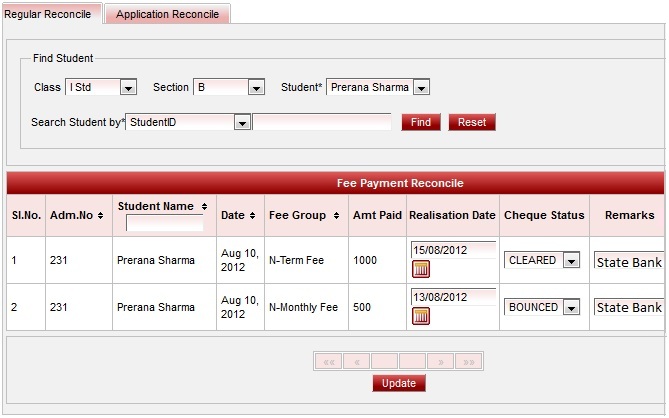Open Search Student by StudentID dropdown

point(241,122)
